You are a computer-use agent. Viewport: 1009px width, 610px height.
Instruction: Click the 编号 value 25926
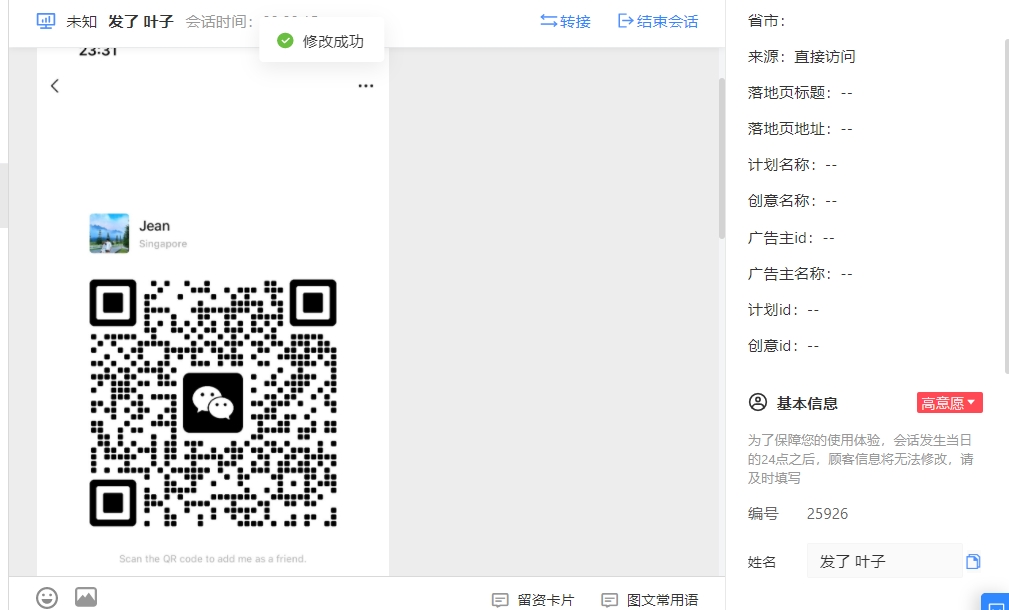pyautogui.click(x=828, y=513)
